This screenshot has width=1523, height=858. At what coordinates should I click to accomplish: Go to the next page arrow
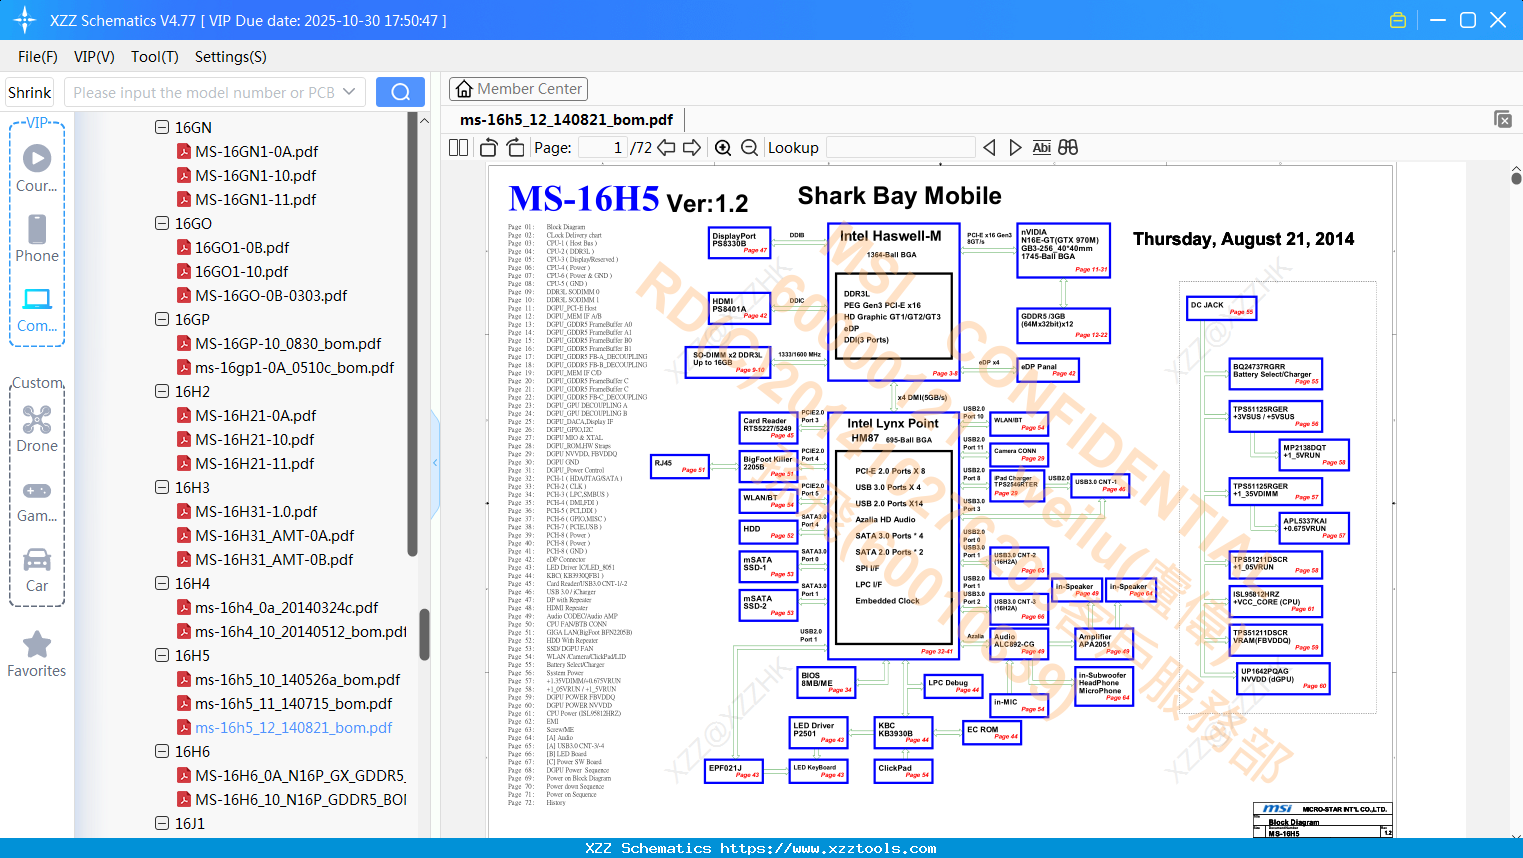(x=692, y=148)
